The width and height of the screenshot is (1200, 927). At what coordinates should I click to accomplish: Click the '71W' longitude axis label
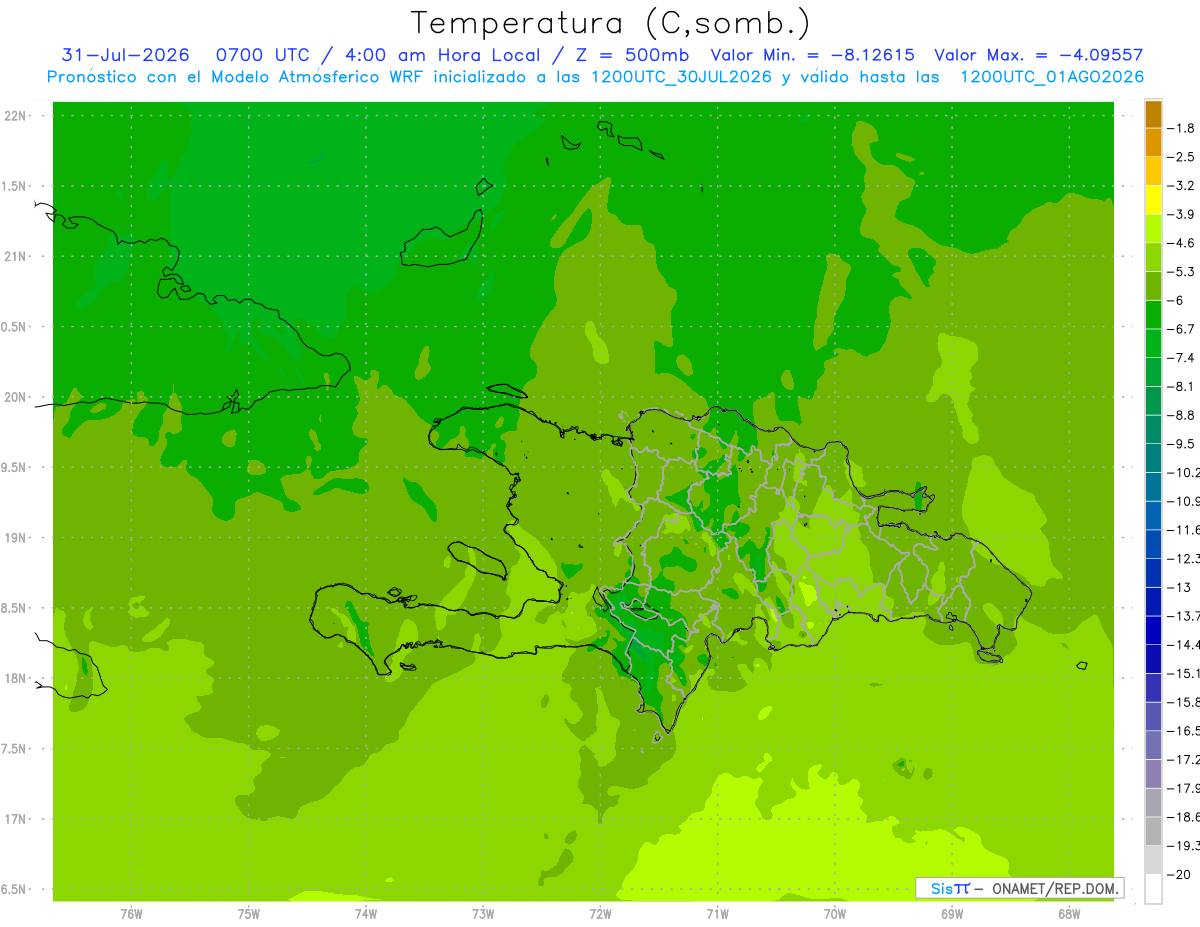coord(717,914)
